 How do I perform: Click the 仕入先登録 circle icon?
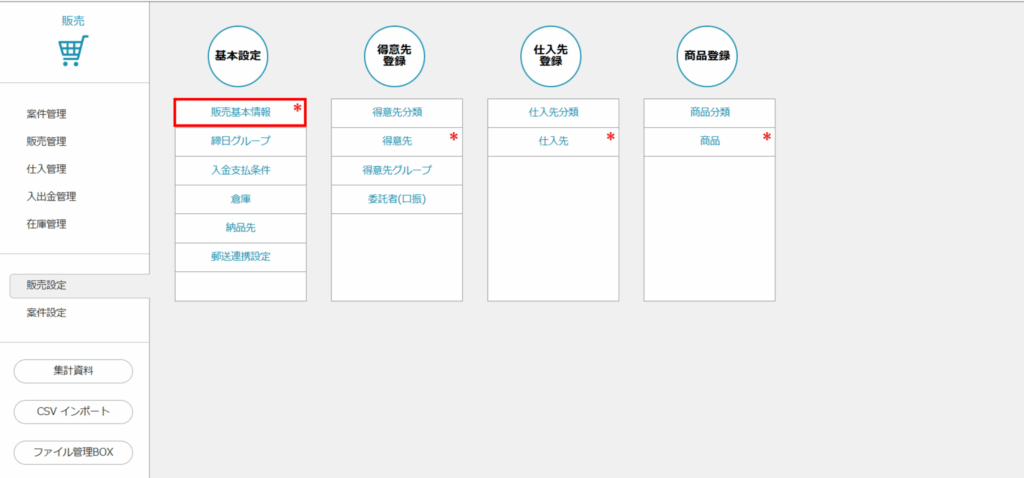pyautogui.click(x=552, y=56)
